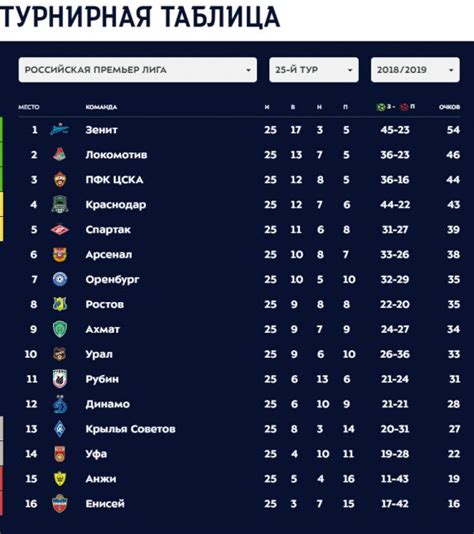Viewport: 474px width, 534px height.
Task: Open the Российская Премьер Лига league dropdown
Action: (138, 70)
